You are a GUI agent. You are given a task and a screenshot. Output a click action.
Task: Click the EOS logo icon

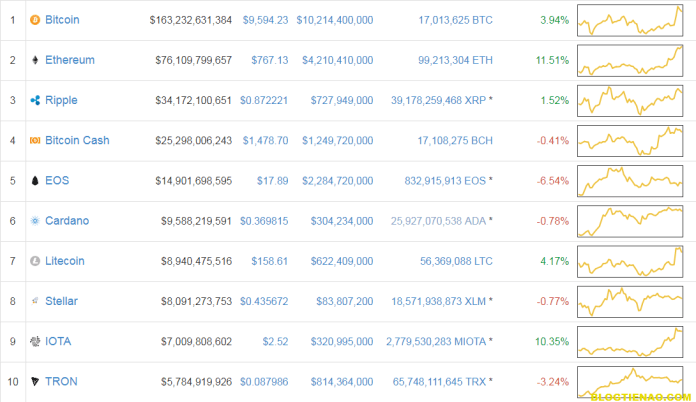pyautogui.click(x=35, y=181)
